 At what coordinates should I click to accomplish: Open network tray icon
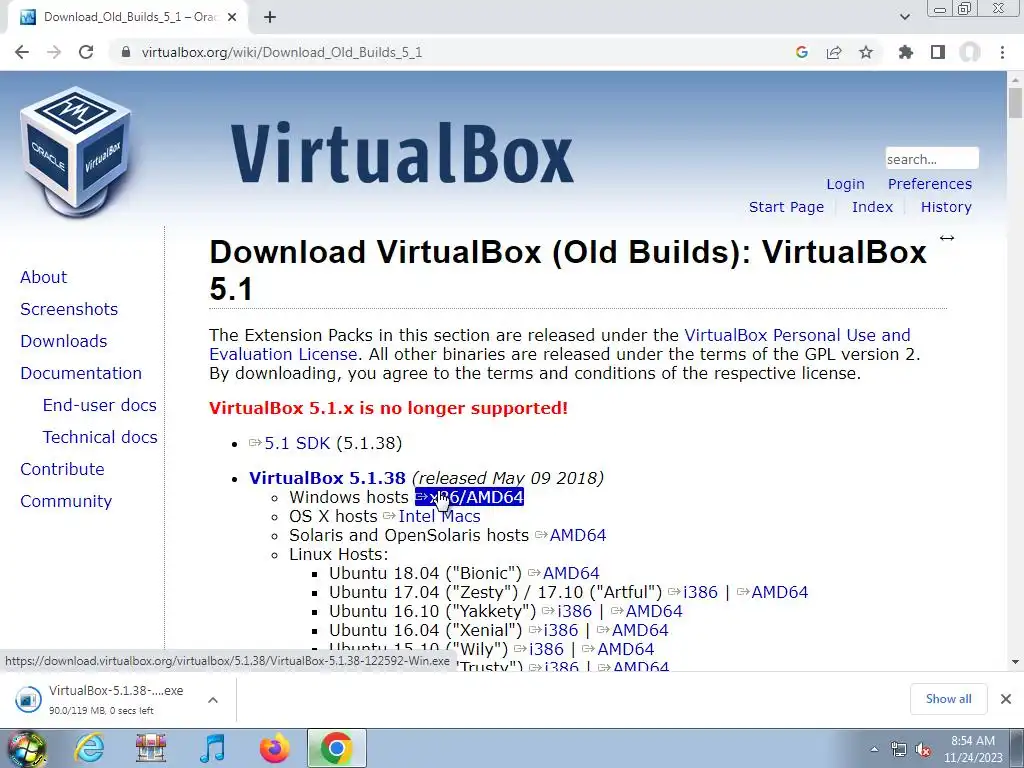(899, 749)
